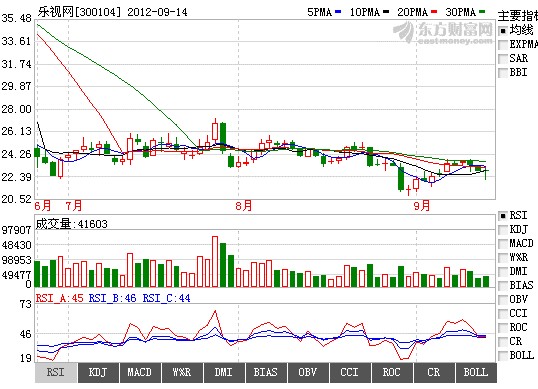Image resolution: width=538 pixels, height=389 pixels.
Task: Click the RSI_C:44 value label
Action: click(x=166, y=298)
